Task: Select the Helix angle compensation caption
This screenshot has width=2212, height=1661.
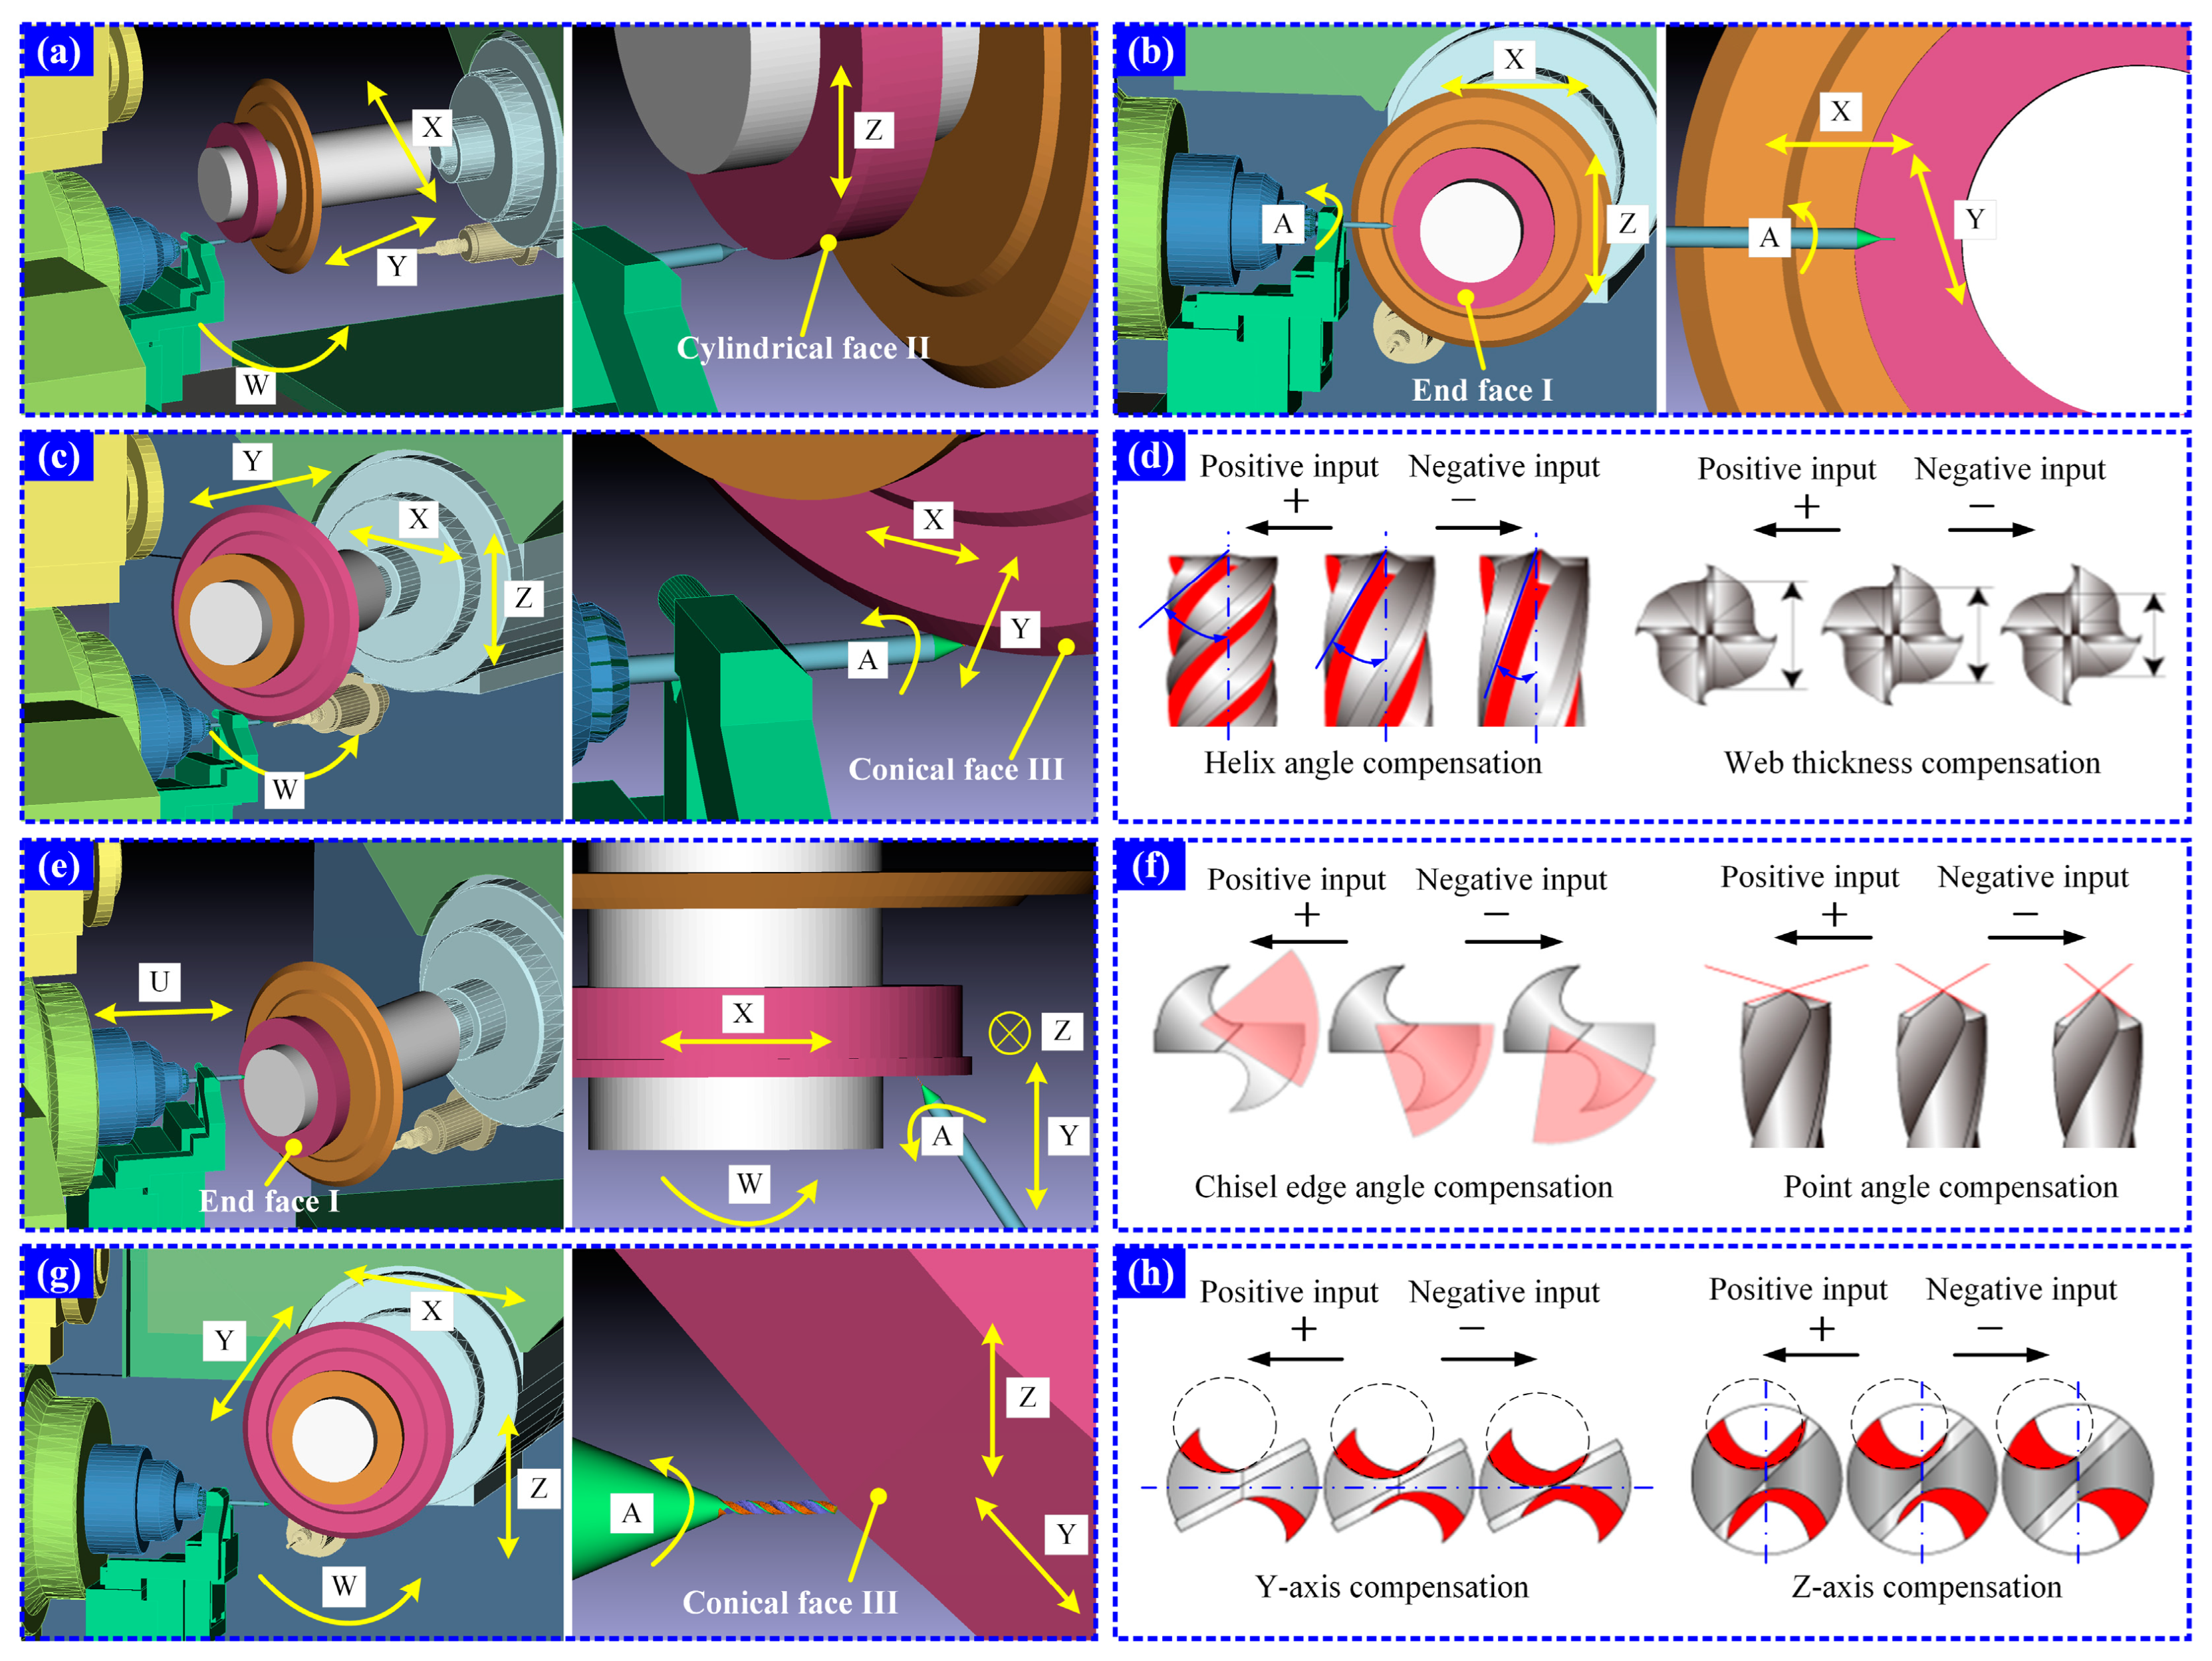Action: (1372, 763)
